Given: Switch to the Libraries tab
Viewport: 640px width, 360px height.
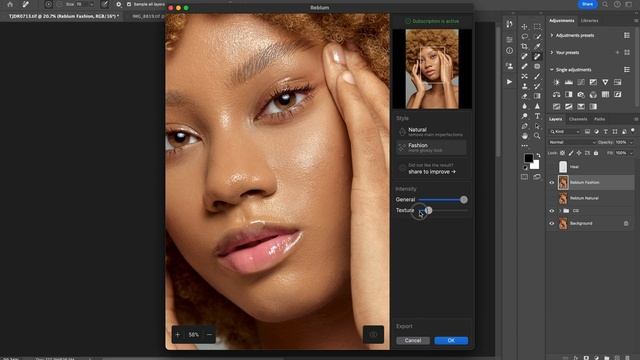Looking at the screenshot, I should pos(589,20).
